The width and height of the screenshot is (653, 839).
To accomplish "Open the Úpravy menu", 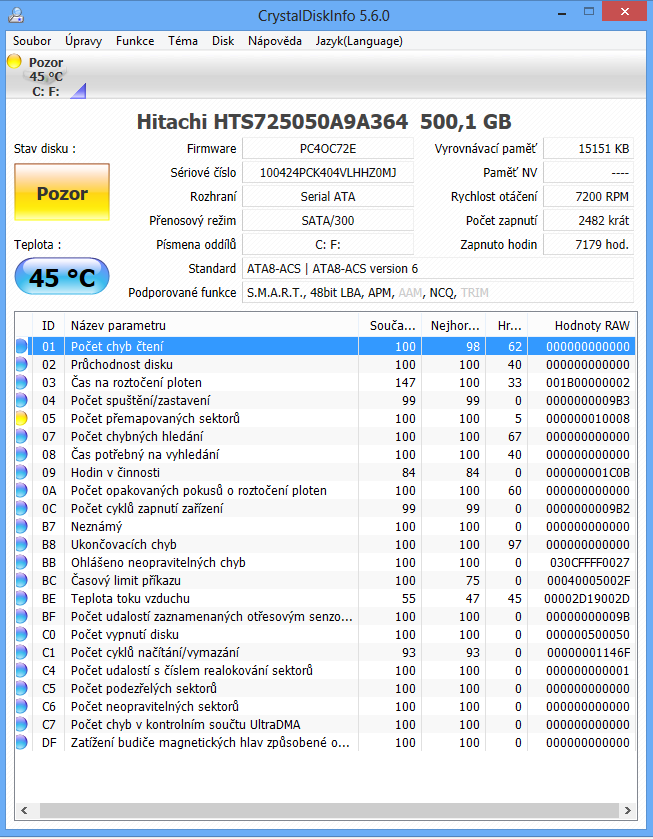I will point(83,41).
